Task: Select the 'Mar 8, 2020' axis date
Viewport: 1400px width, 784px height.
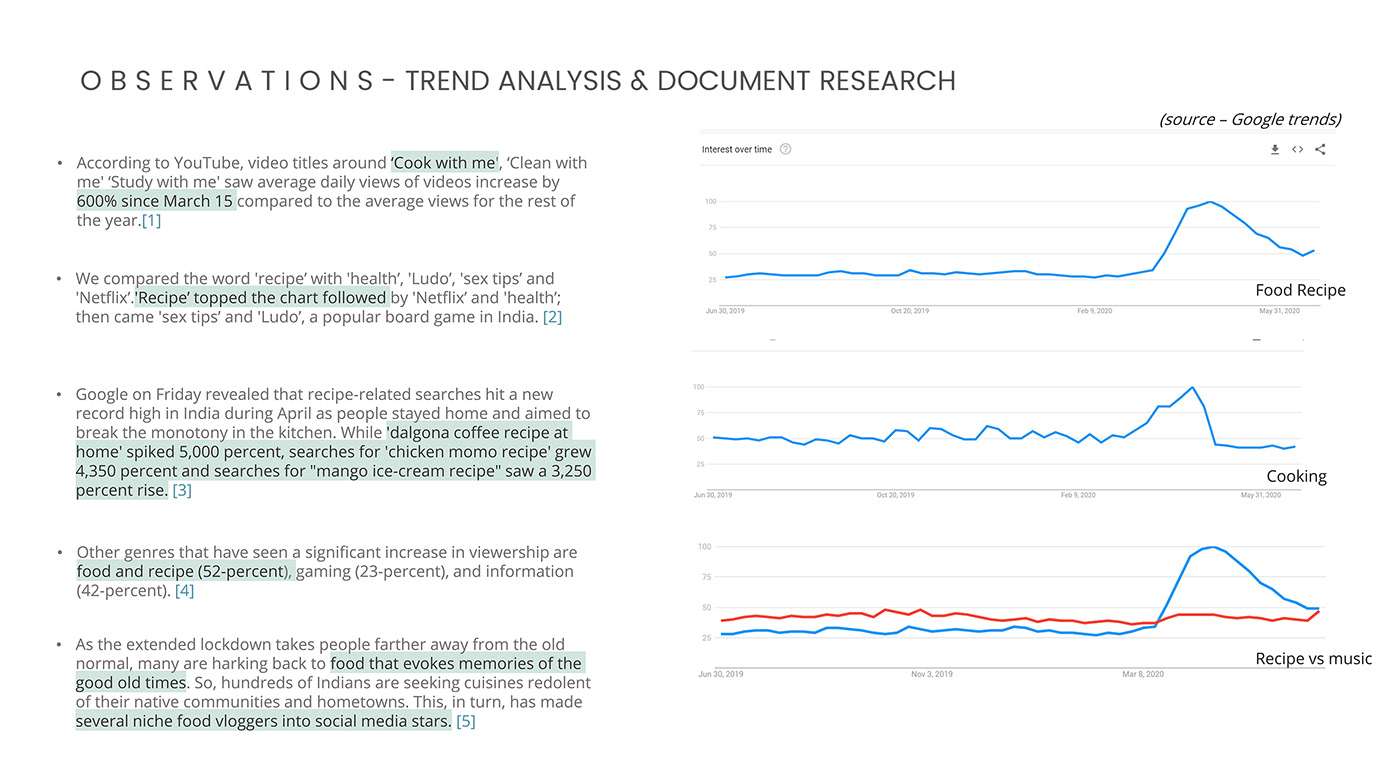Action: (x=1145, y=675)
